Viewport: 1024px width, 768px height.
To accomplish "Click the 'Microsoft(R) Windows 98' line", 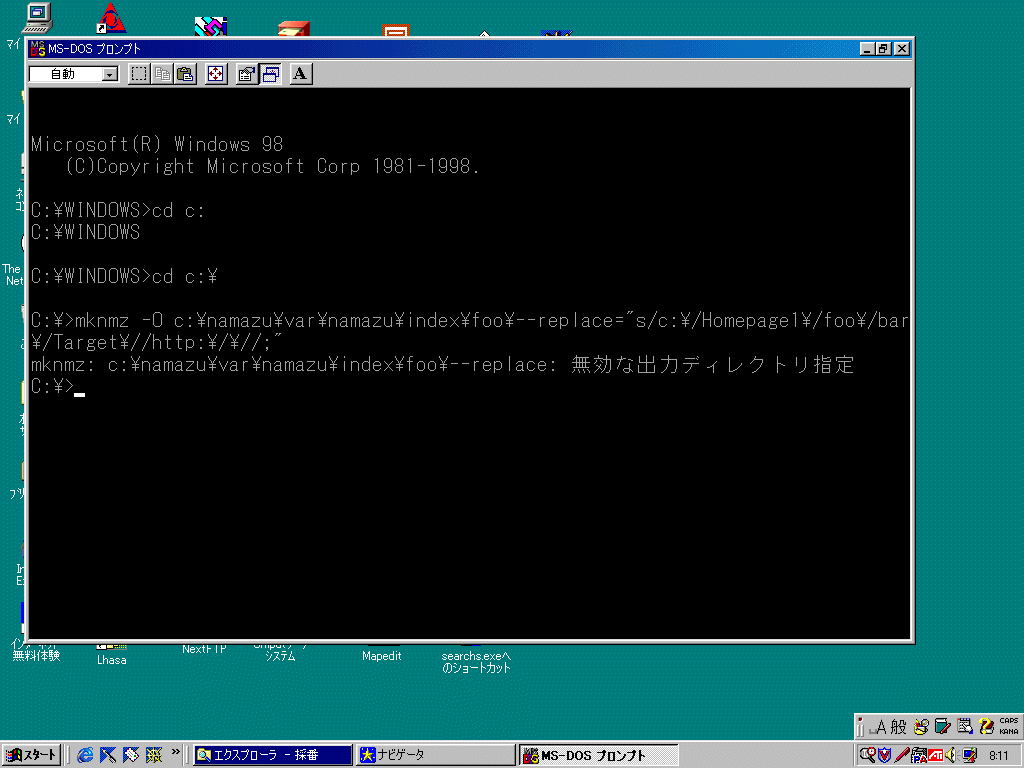I will click(x=157, y=144).
